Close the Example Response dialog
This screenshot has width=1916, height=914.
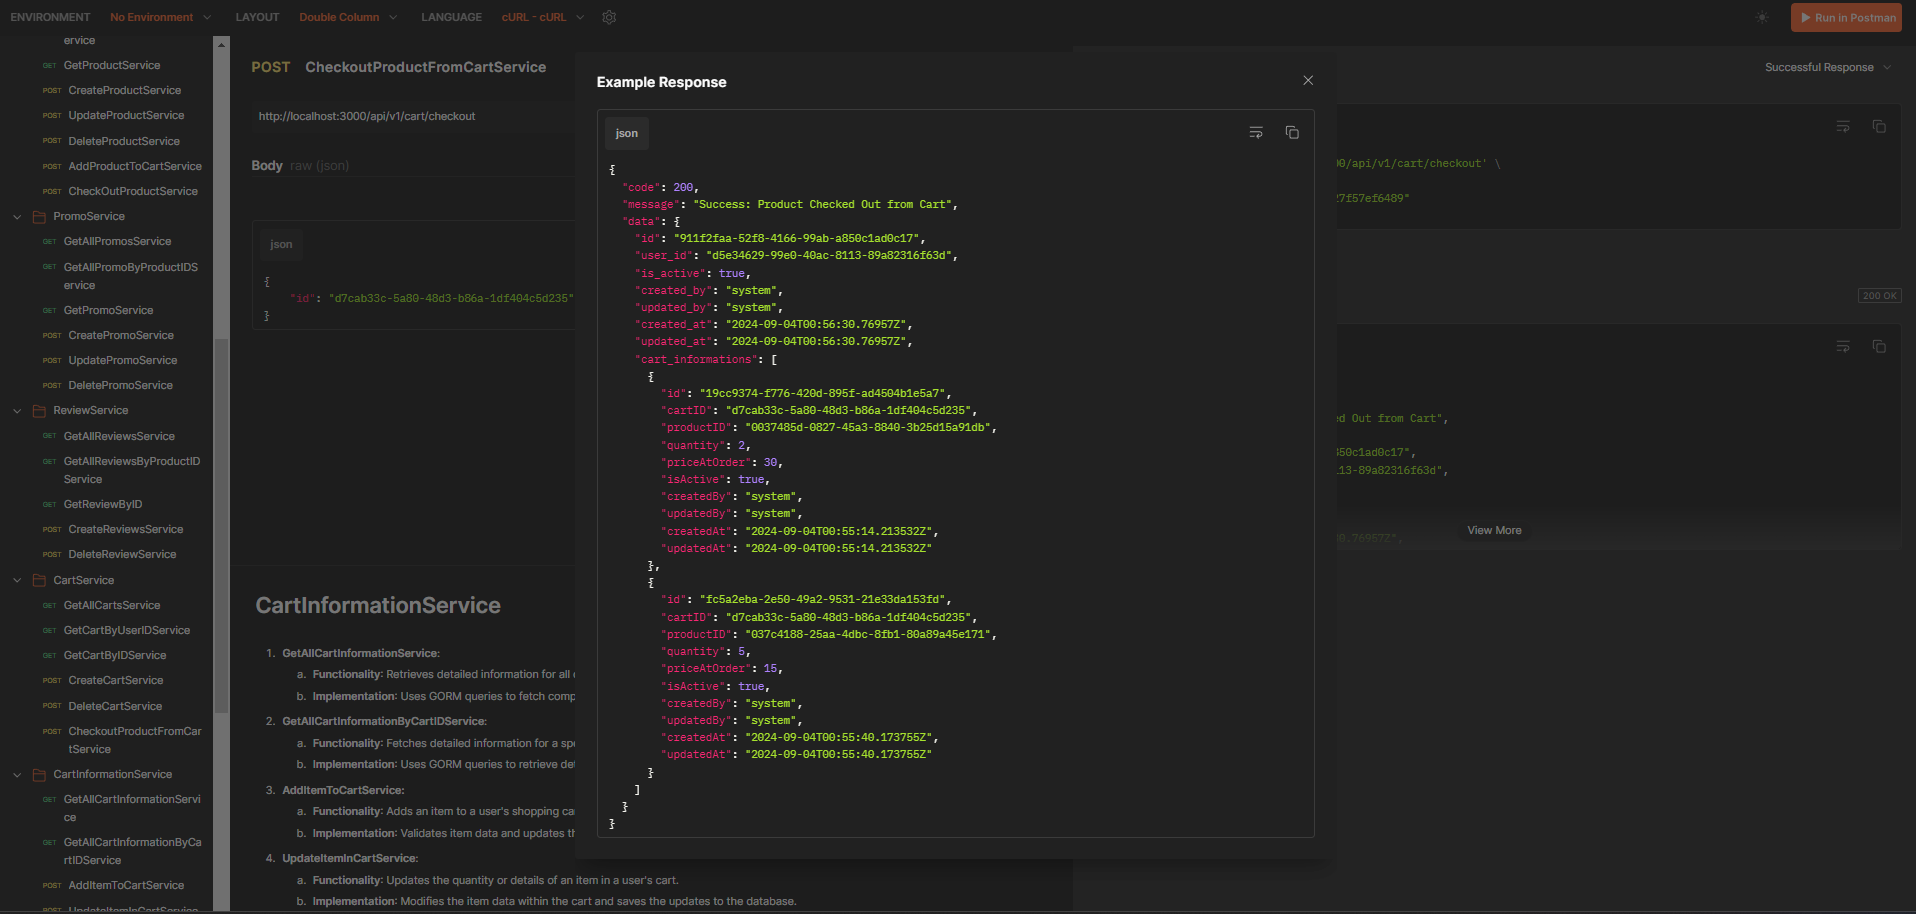[1308, 80]
